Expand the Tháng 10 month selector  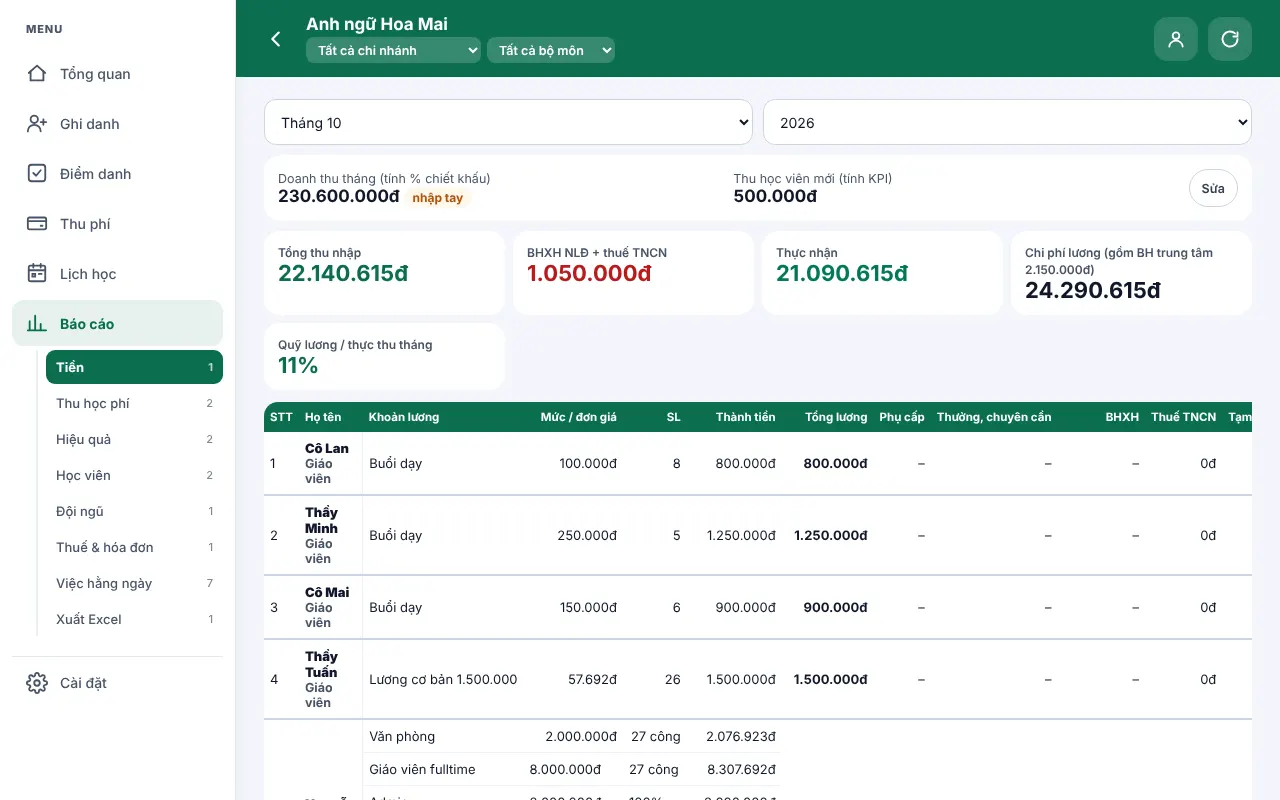[x=508, y=122]
